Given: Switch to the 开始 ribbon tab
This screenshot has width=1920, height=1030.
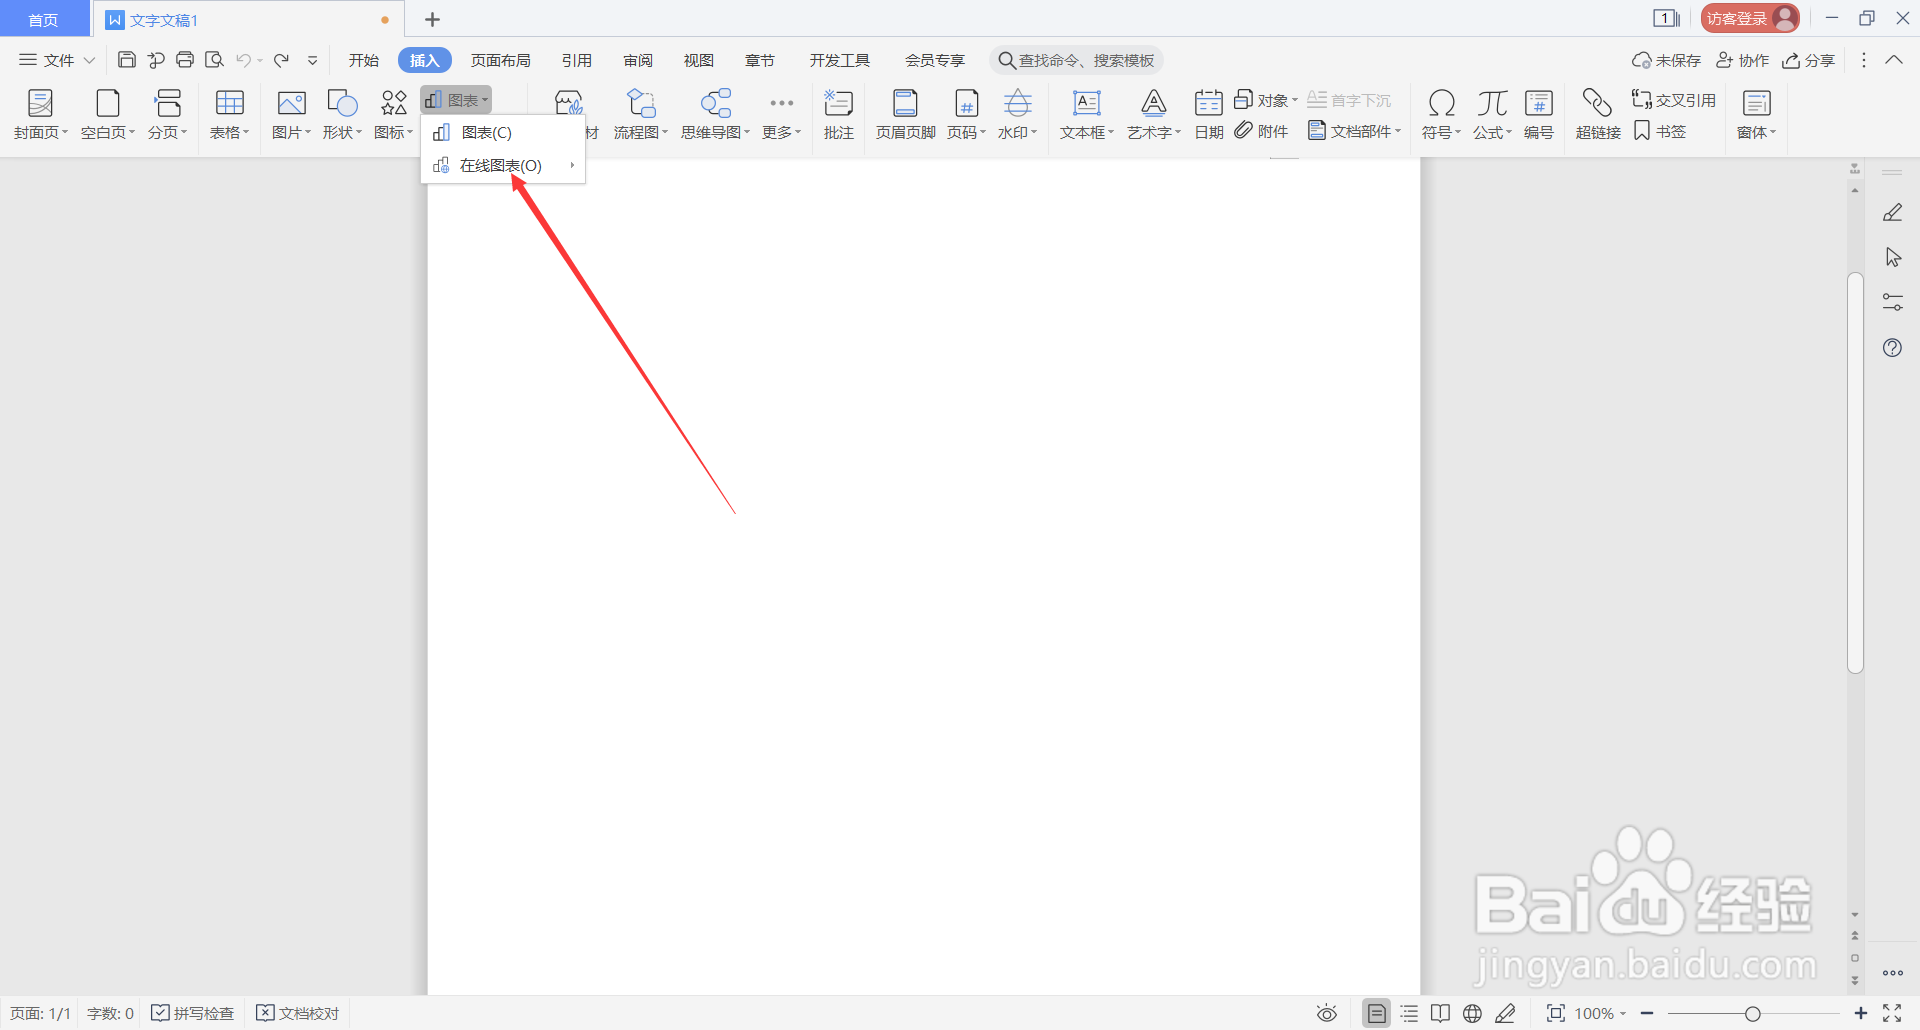Looking at the screenshot, I should click(x=364, y=60).
